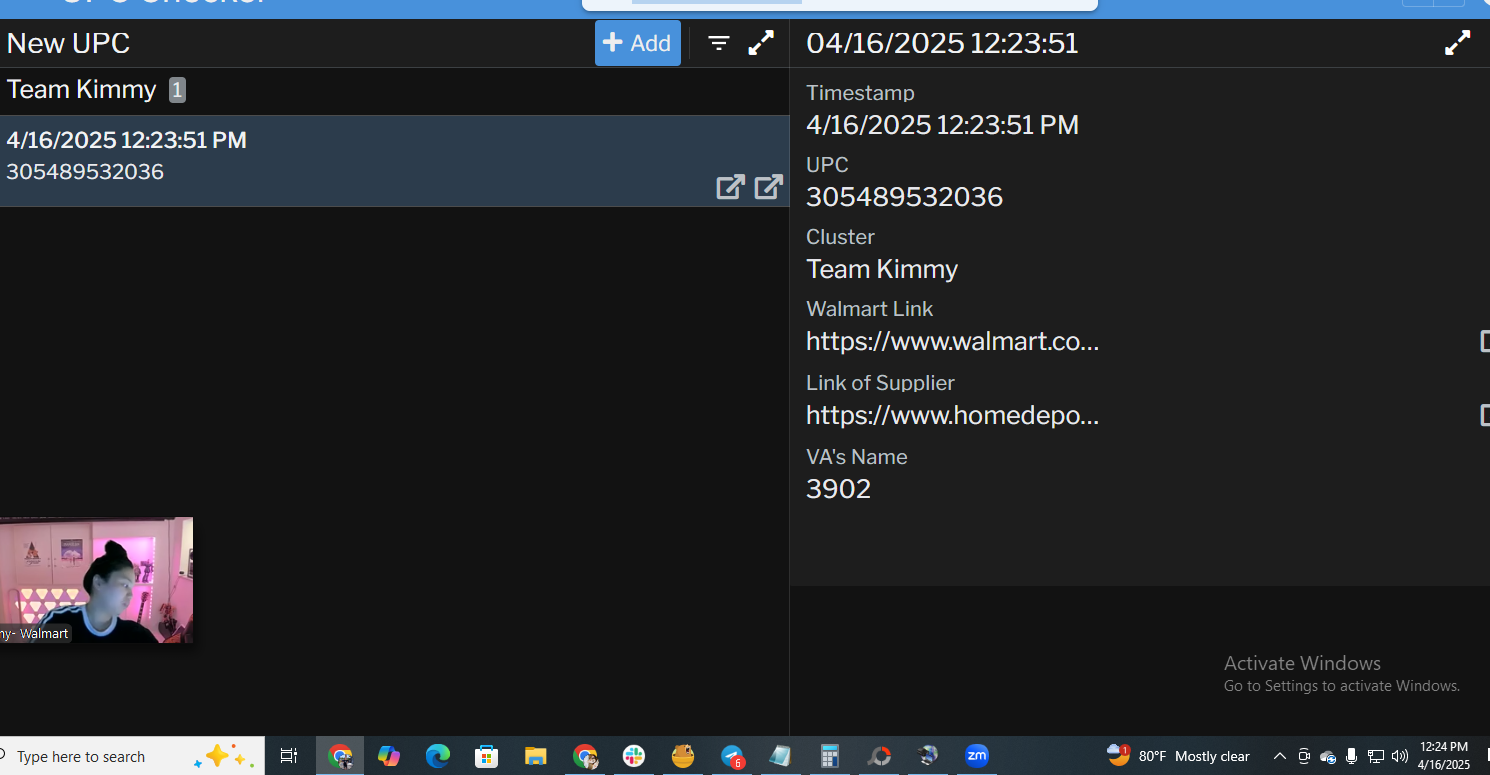Expand the record detail panel to fullscreen
Viewport: 1490px width, 775px height.
point(1457,43)
